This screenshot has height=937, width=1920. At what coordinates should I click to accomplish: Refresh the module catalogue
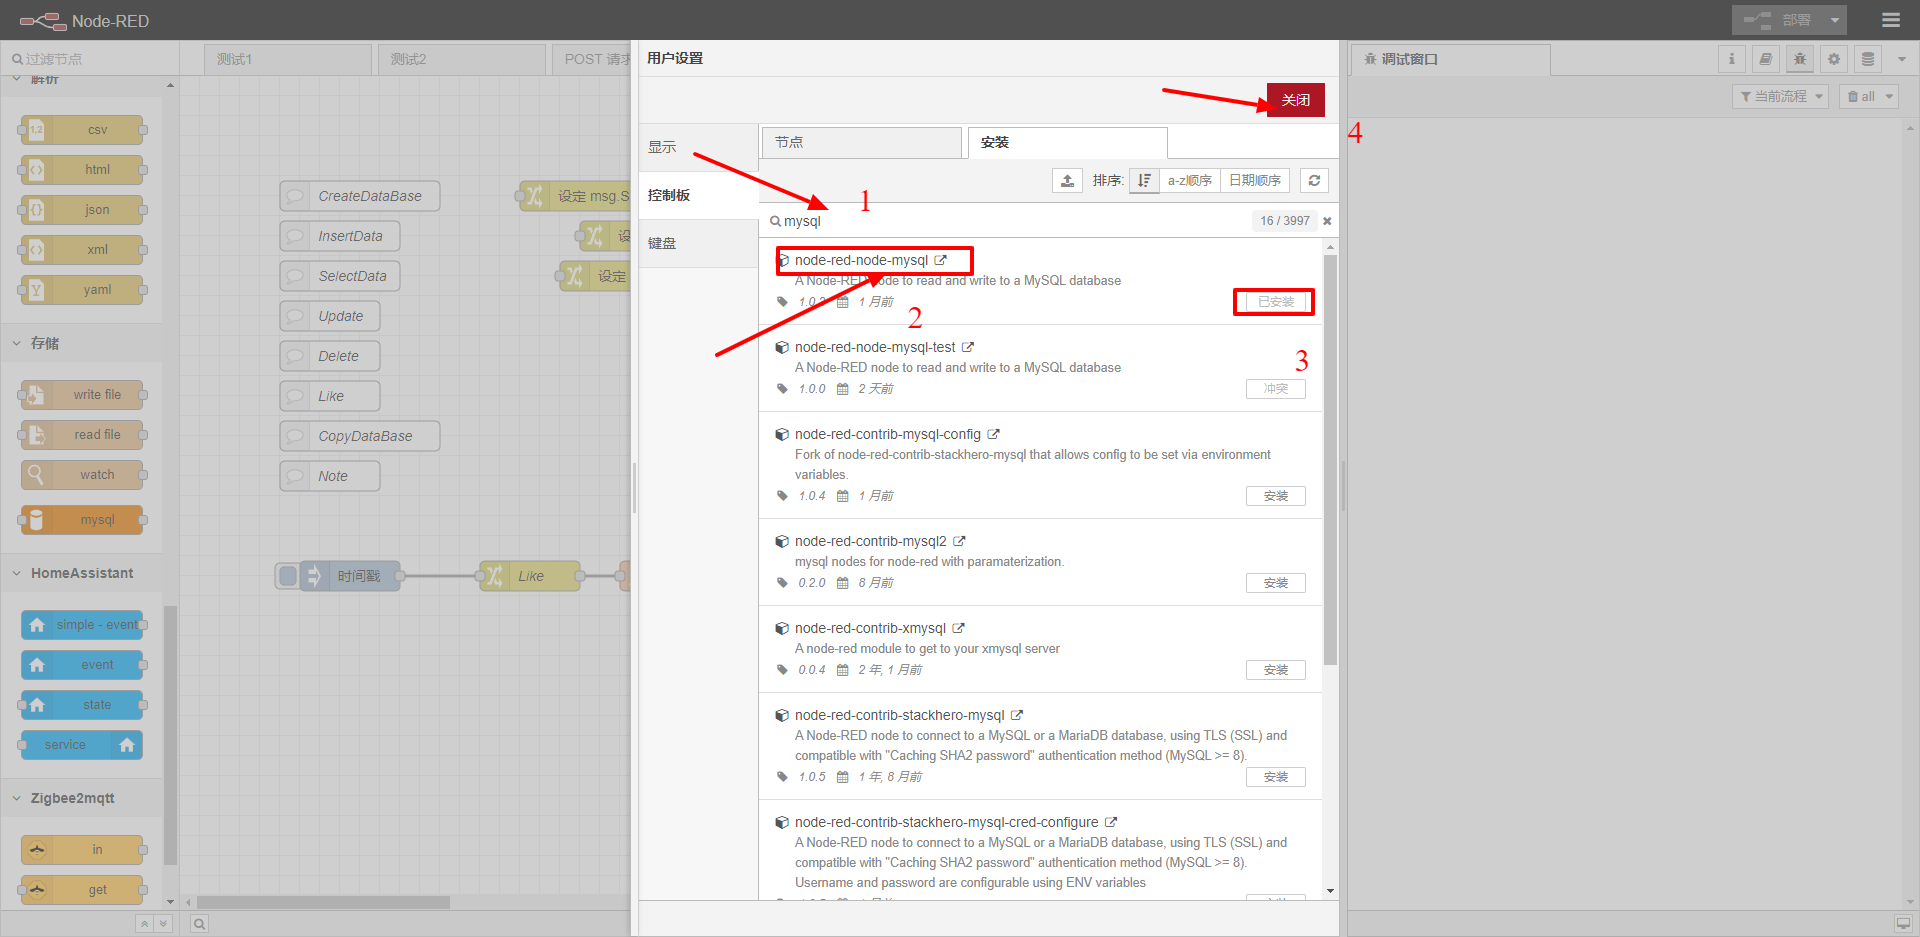[1314, 180]
